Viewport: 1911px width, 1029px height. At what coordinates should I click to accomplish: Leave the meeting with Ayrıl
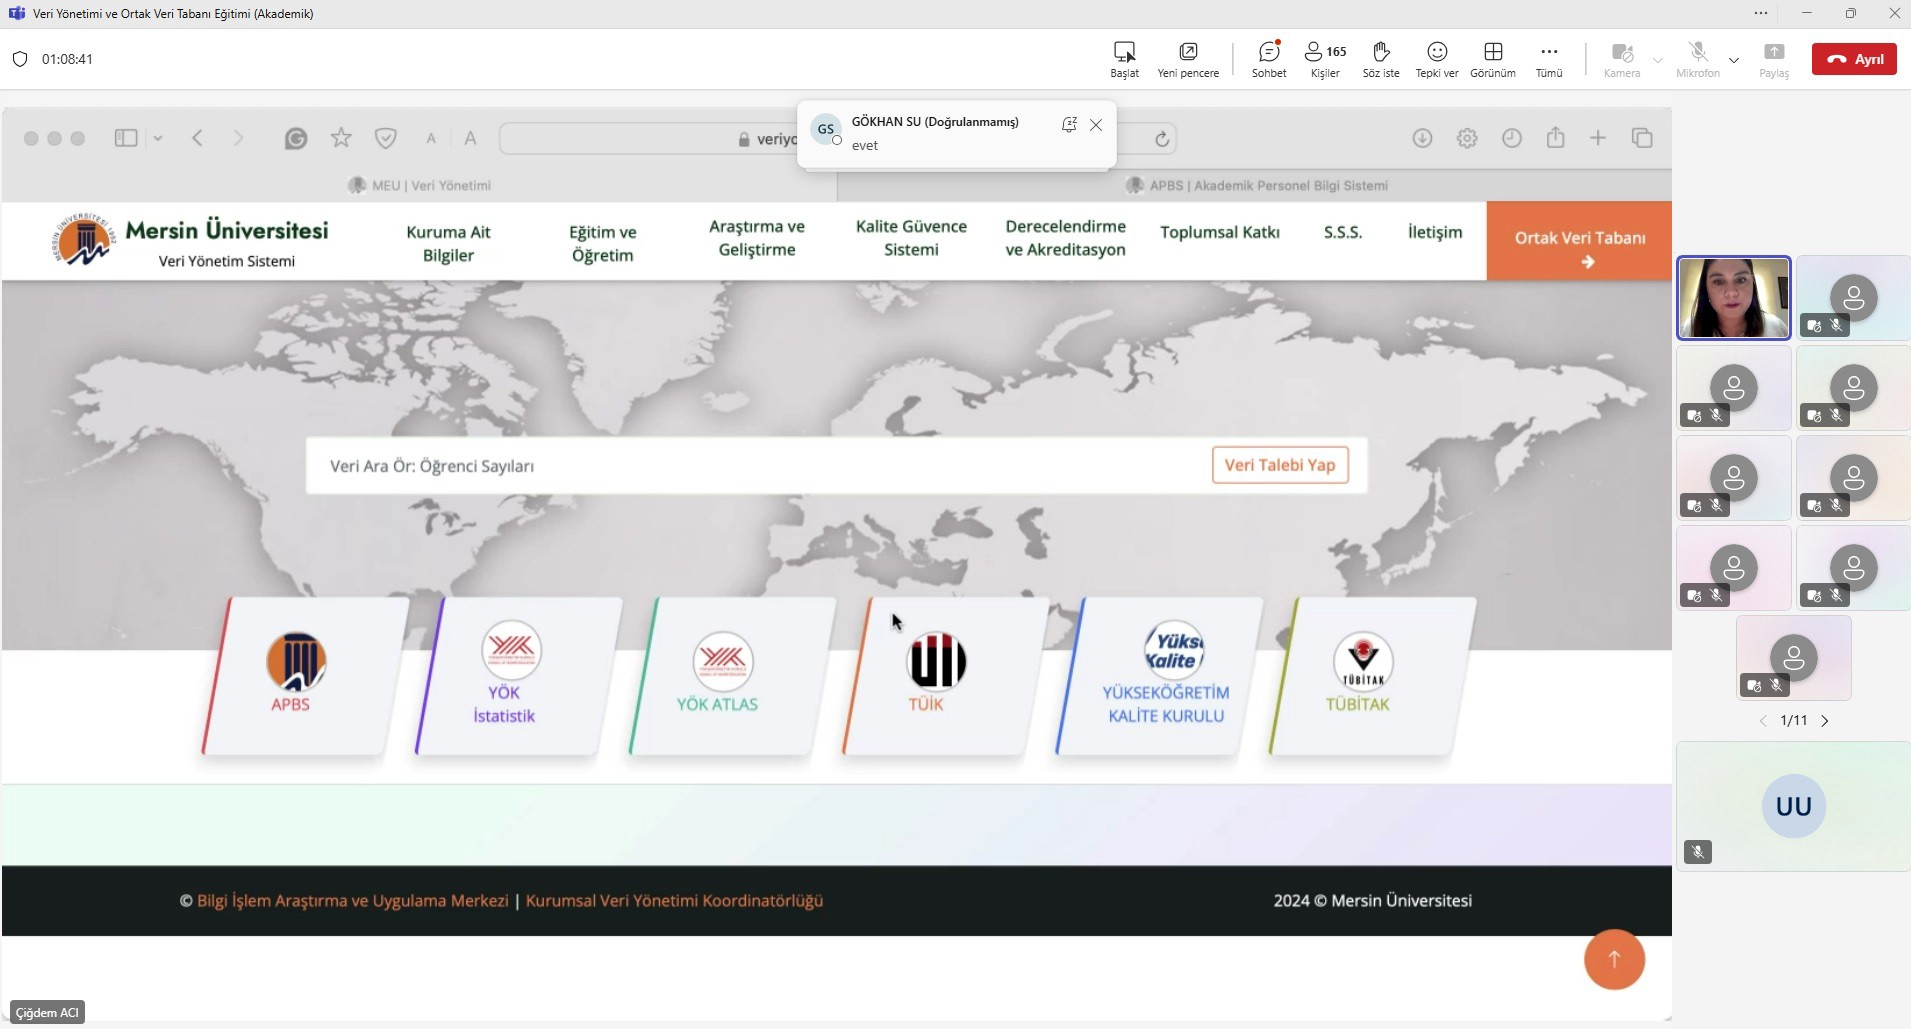[1854, 59]
